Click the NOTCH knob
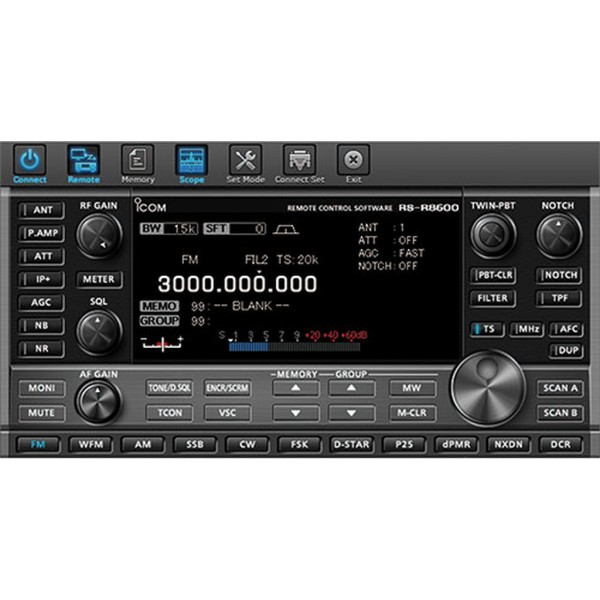 point(559,235)
